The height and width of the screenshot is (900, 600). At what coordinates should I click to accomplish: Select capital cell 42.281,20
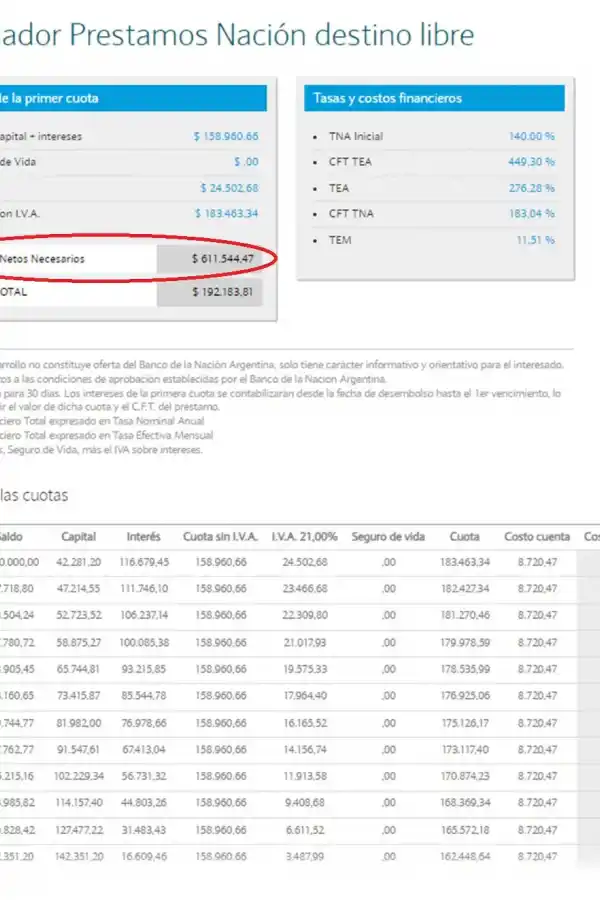(79, 562)
